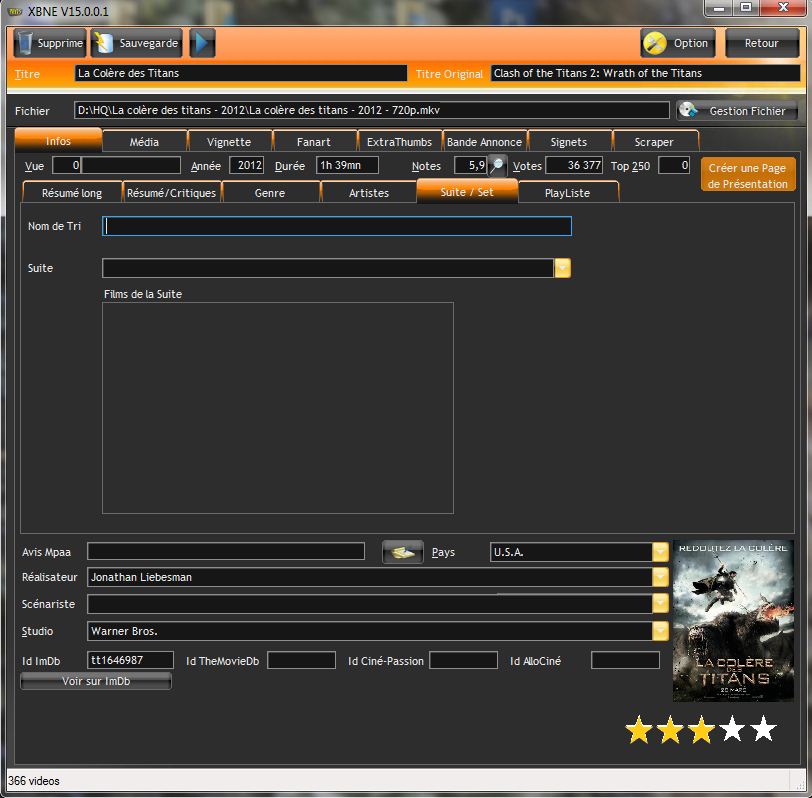Click the fifth rating star
The height and width of the screenshot is (798, 812).
pos(763,730)
